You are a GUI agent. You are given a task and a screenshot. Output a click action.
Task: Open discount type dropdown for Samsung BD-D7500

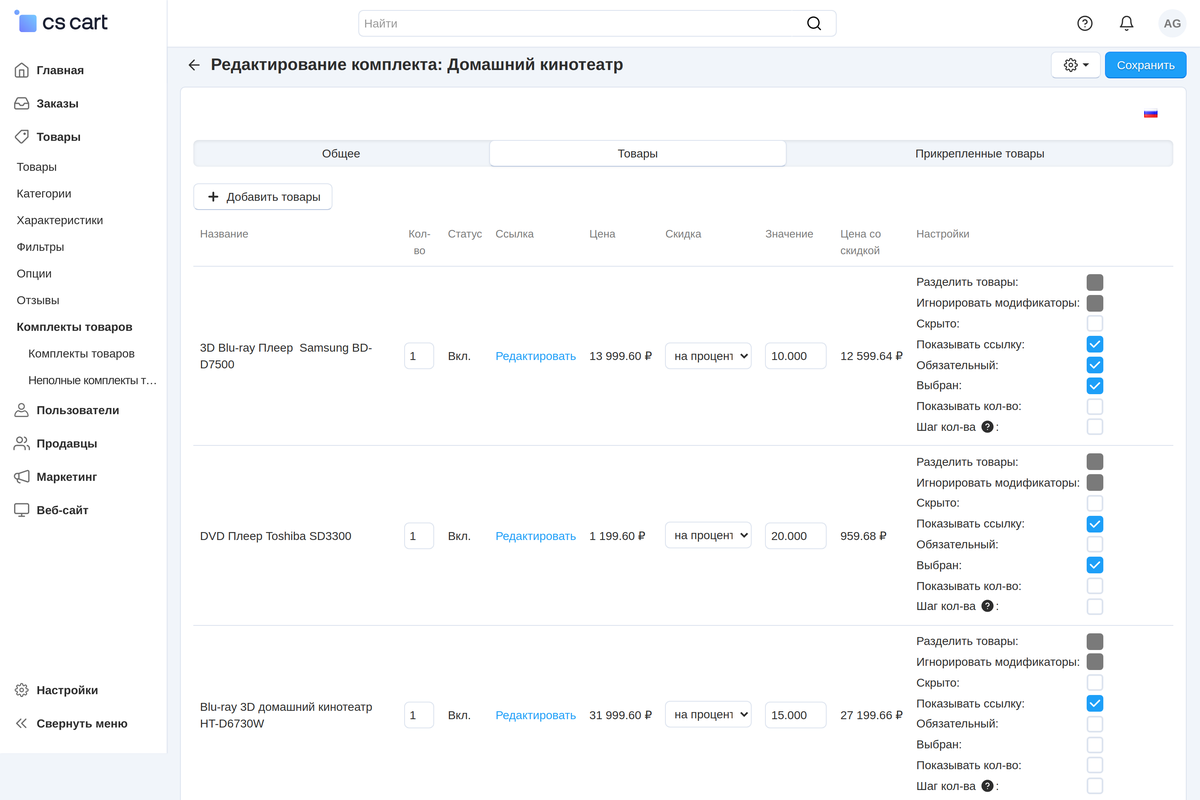[x=708, y=356]
